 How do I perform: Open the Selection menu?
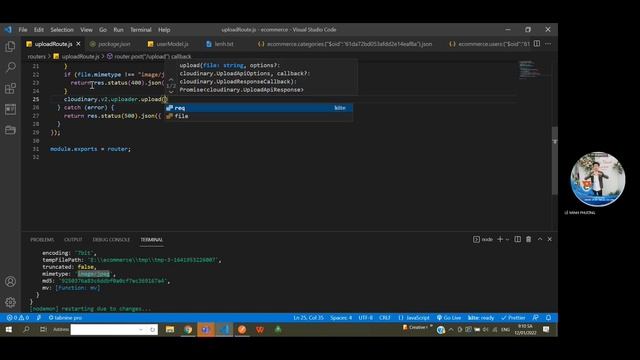click(x=62, y=30)
